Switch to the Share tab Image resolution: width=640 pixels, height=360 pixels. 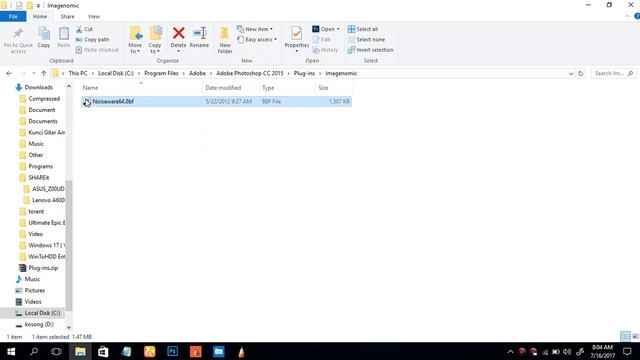tap(67, 17)
